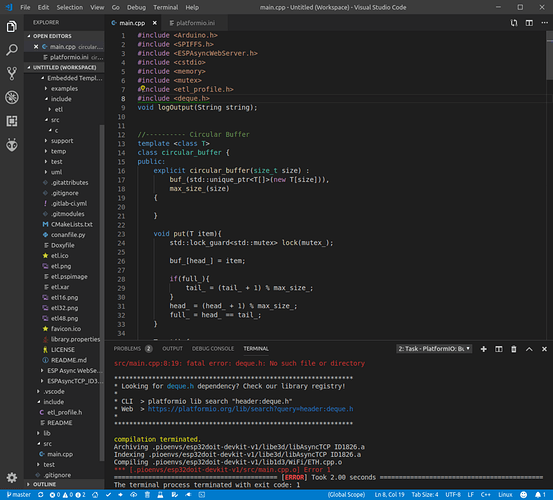This screenshot has height=500, width=553.
Task: Collapse the Open Editors section
Action: [65, 36]
